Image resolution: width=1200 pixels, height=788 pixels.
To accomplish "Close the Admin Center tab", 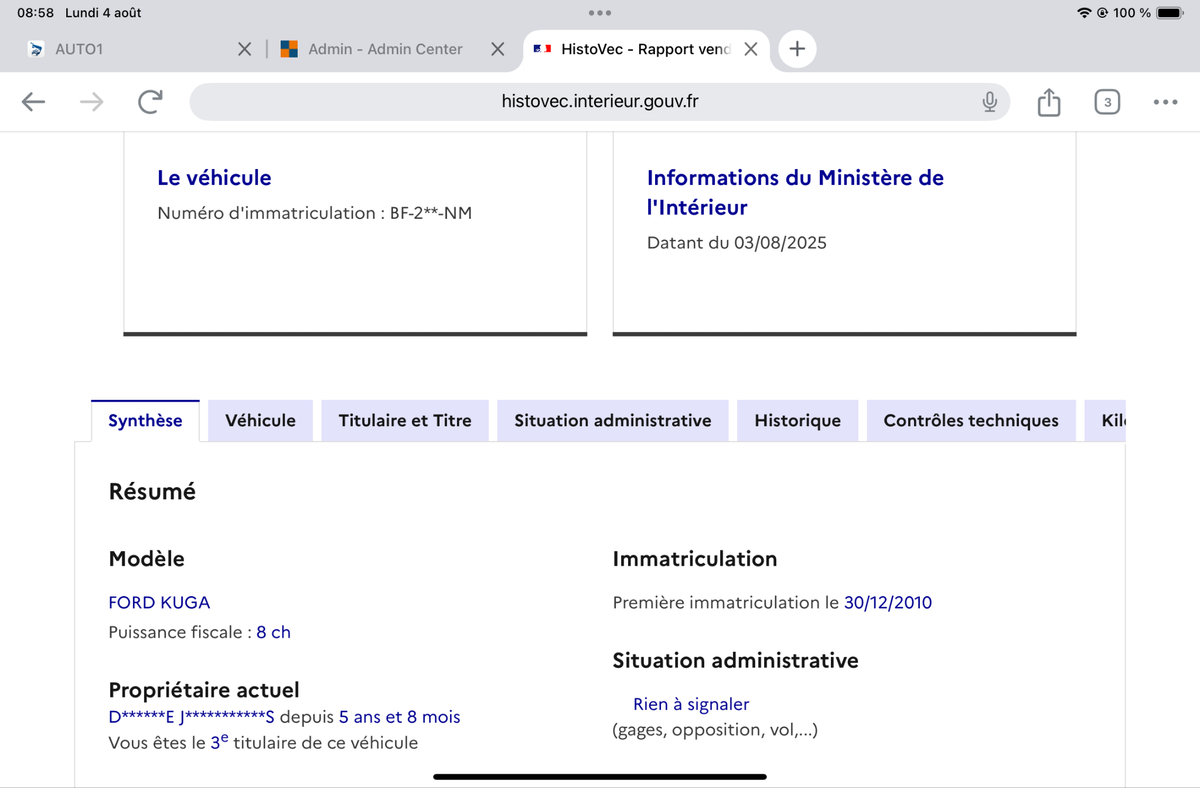I will 497,49.
